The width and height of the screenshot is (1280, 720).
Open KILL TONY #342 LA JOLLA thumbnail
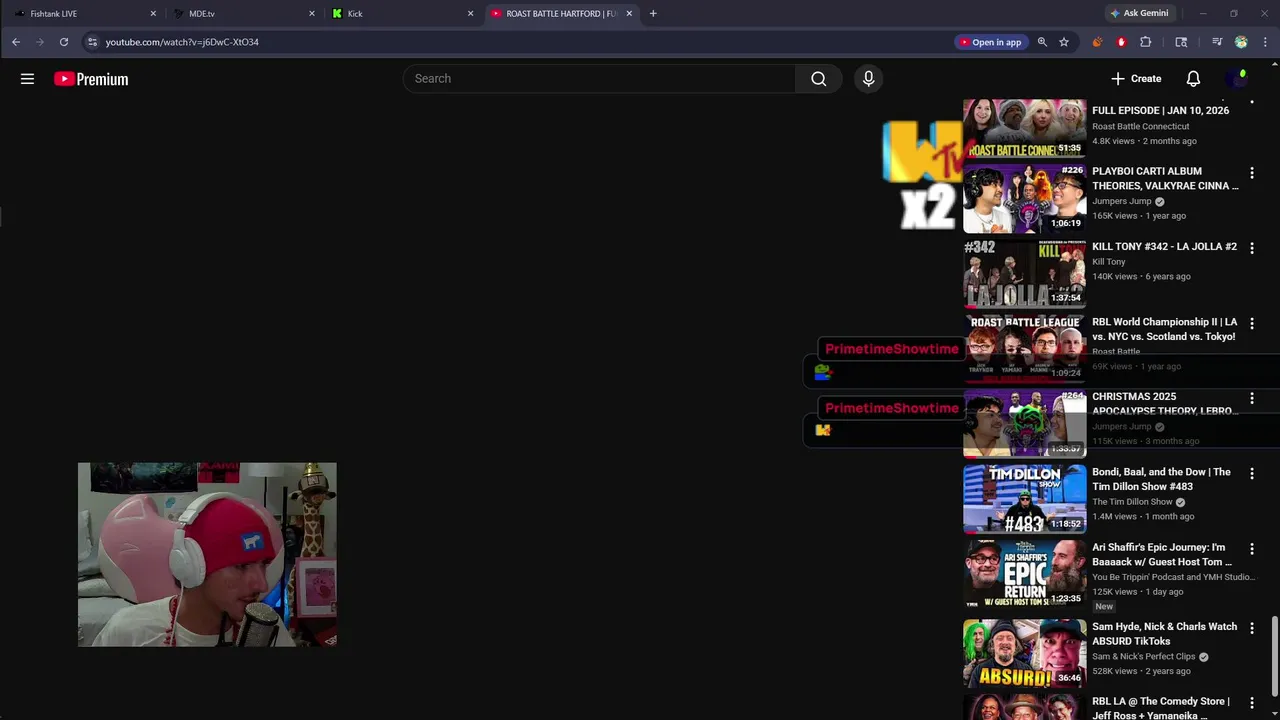point(1024,273)
